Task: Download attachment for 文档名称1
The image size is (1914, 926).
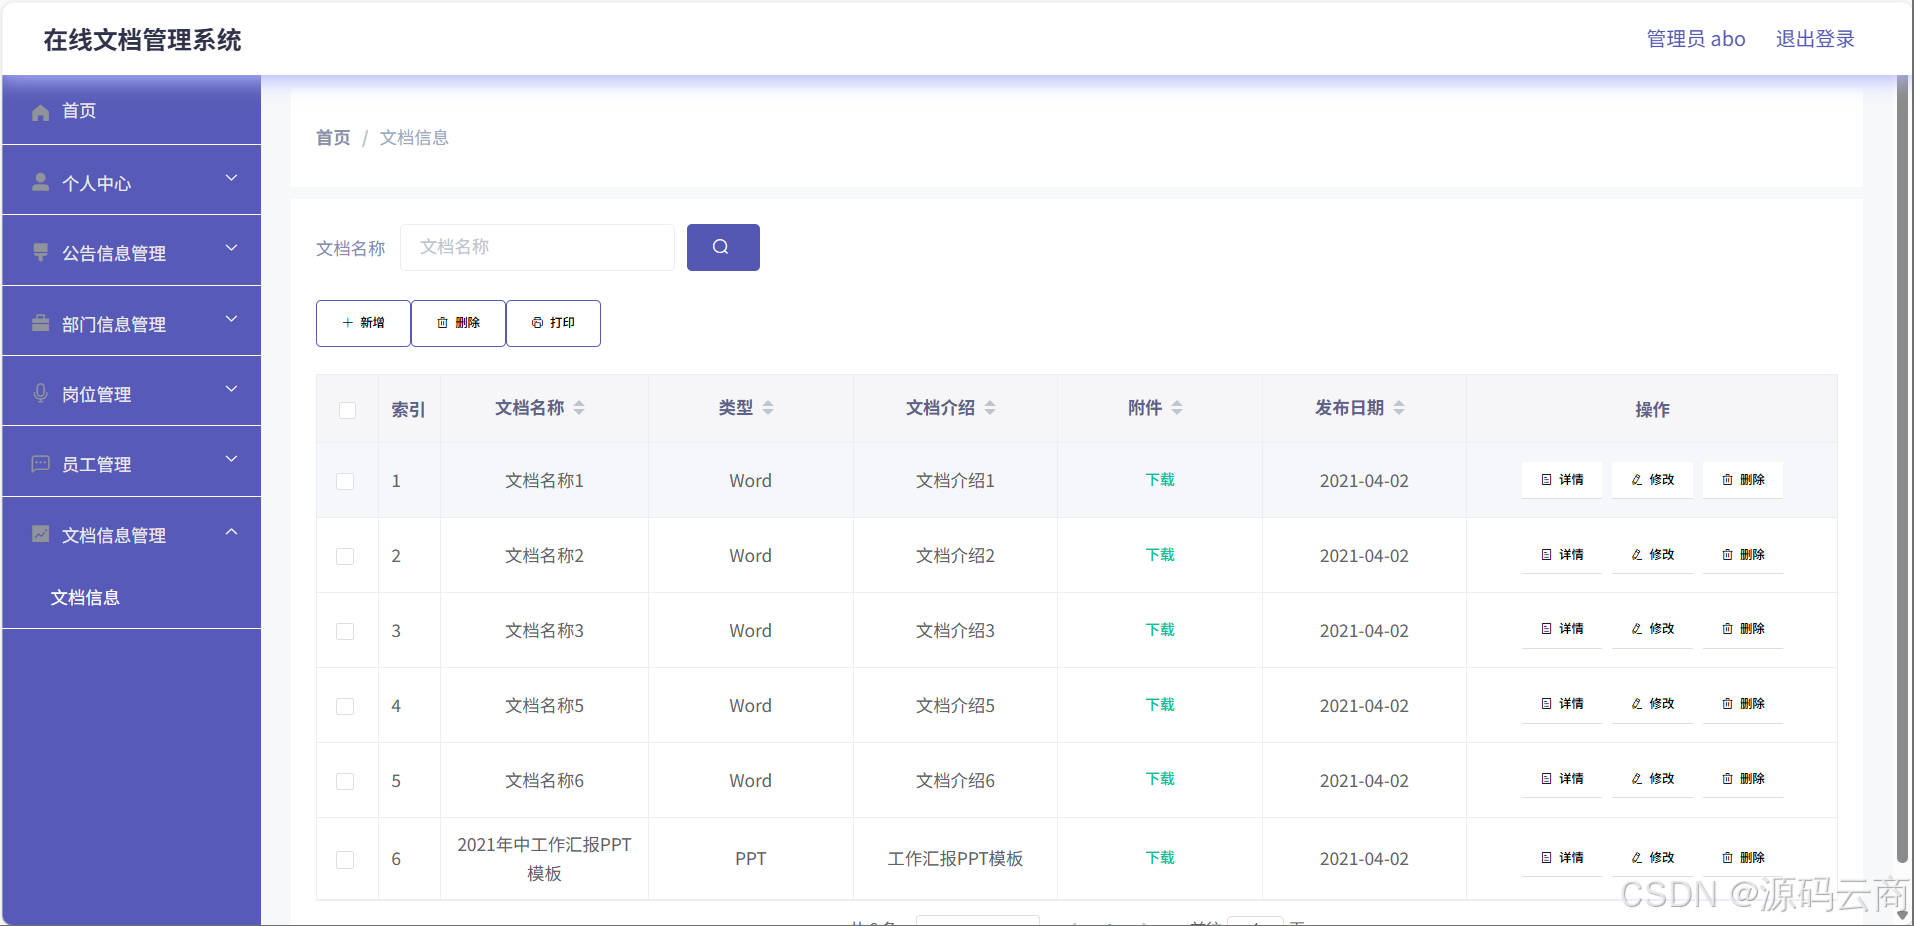Action: [1160, 480]
